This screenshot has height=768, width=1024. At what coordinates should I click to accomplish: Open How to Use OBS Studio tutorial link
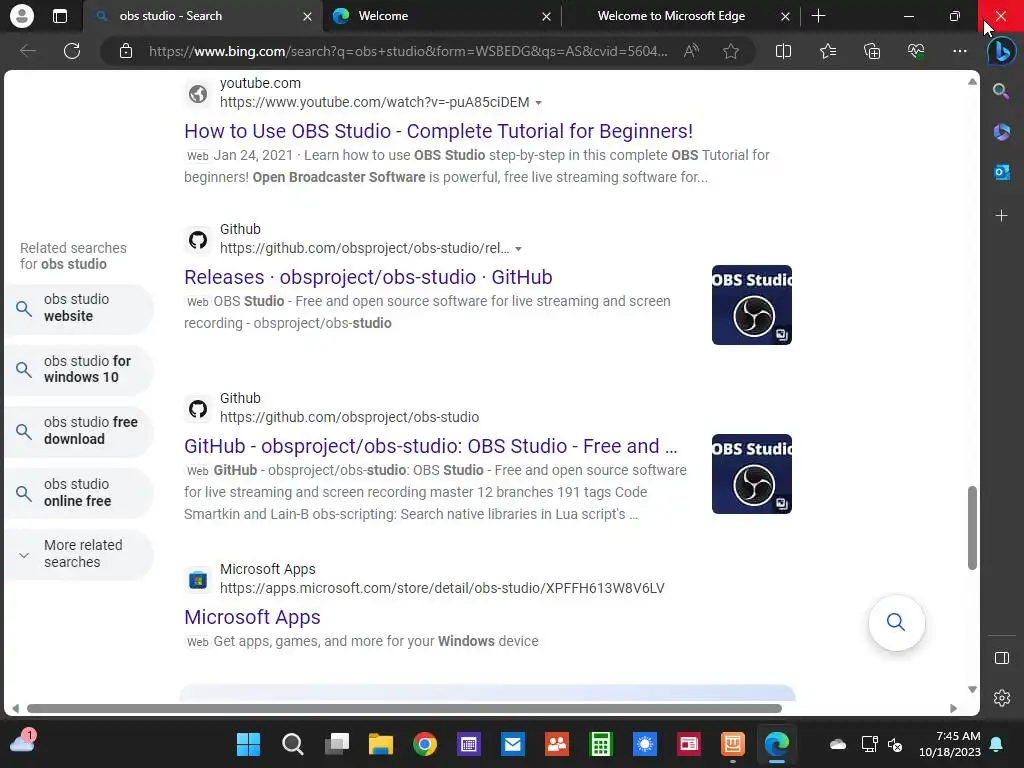pos(438,131)
